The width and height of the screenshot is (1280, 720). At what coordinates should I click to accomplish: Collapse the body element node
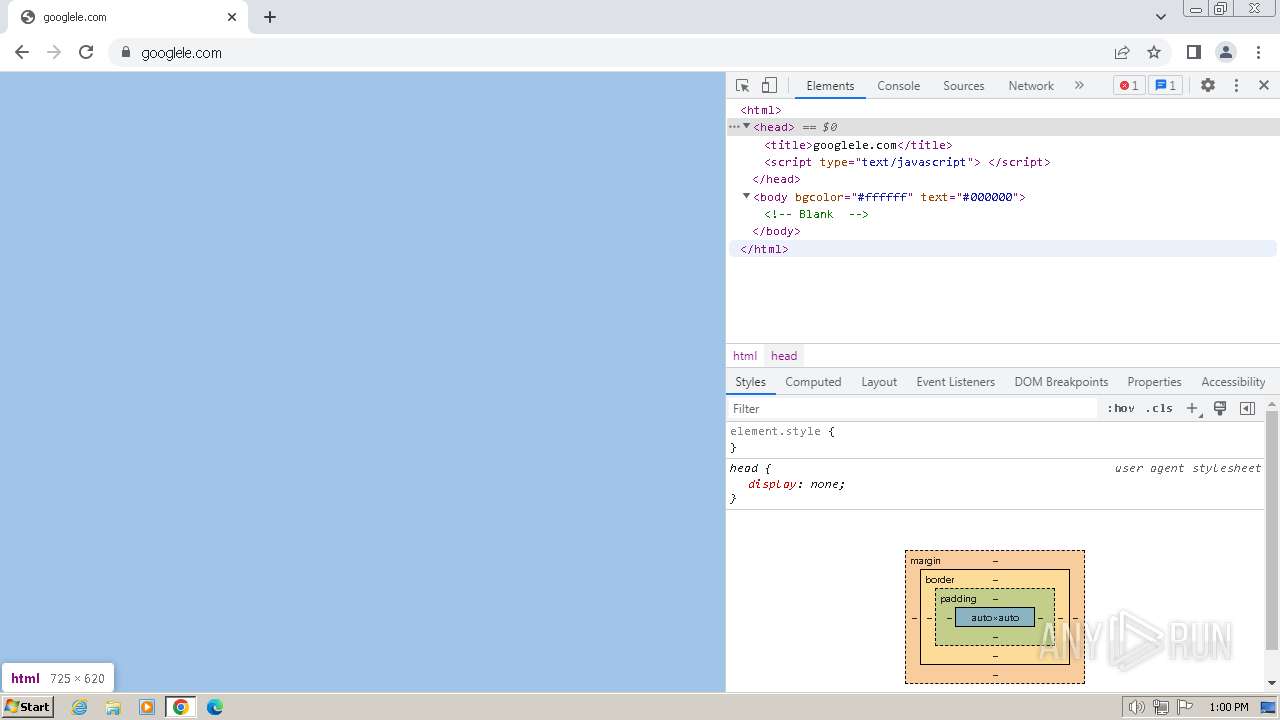click(x=746, y=196)
